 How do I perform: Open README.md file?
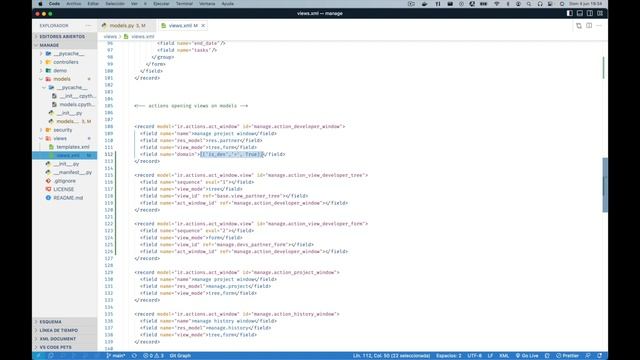pyautogui.click(x=64, y=198)
